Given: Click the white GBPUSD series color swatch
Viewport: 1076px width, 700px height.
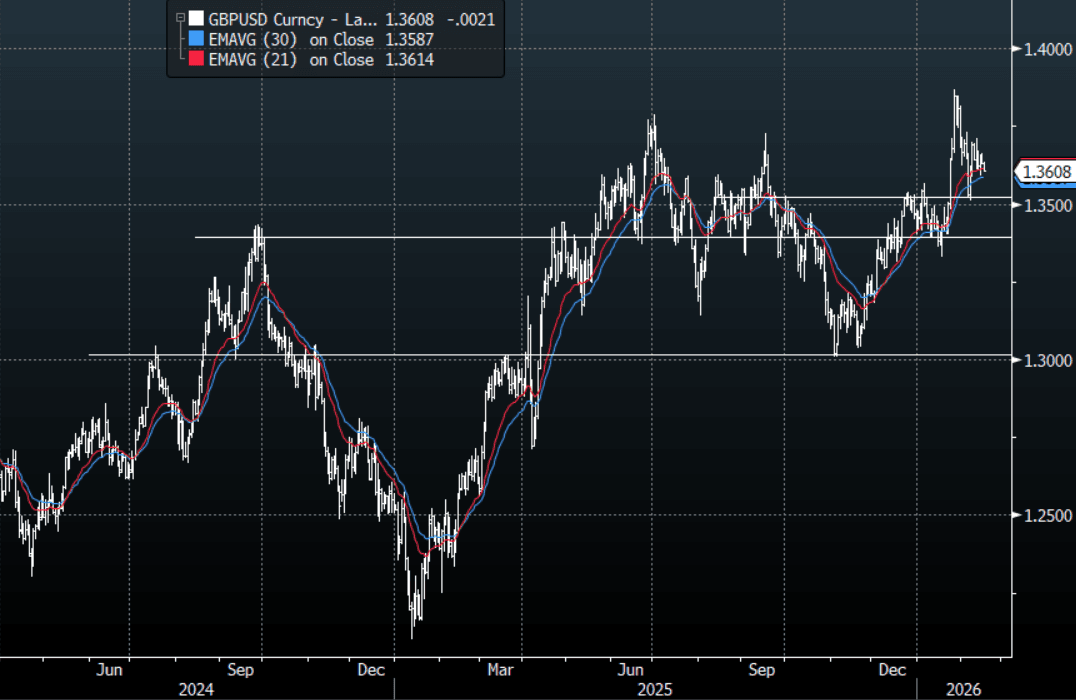Looking at the screenshot, I should click(x=197, y=18).
